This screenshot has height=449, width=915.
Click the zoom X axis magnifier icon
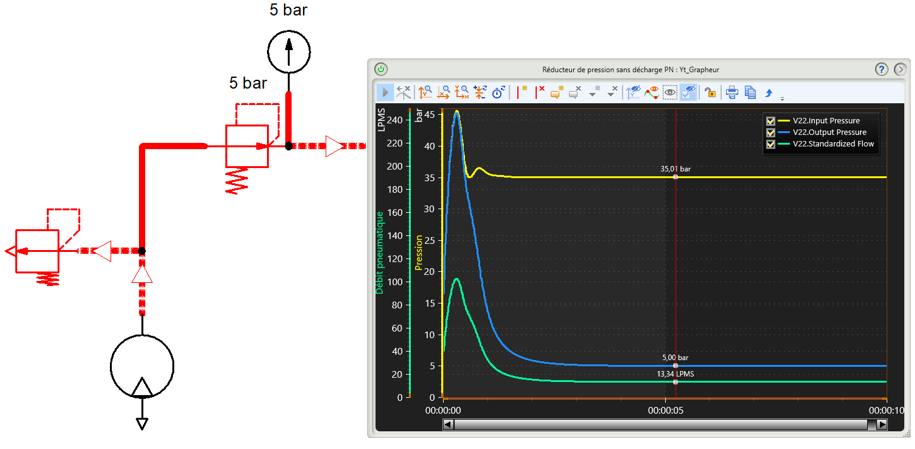coord(443,92)
